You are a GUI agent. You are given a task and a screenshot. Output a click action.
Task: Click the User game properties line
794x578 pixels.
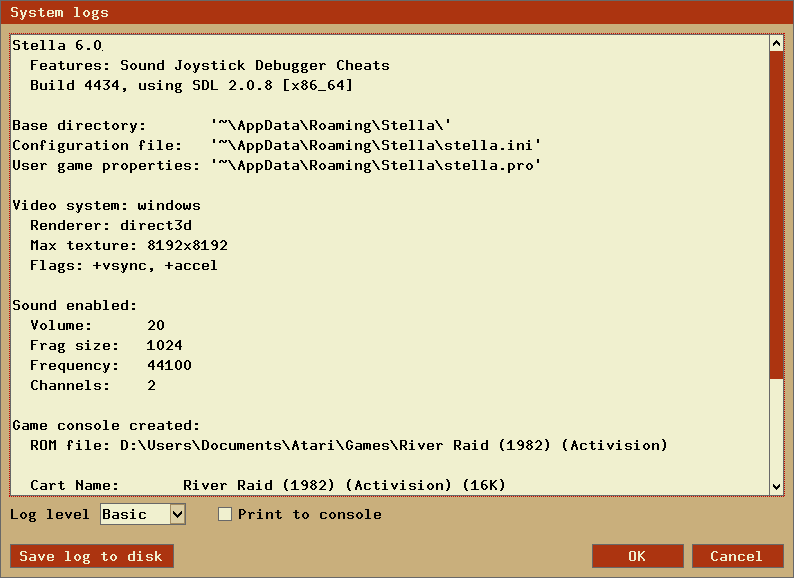(x=276, y=165)
